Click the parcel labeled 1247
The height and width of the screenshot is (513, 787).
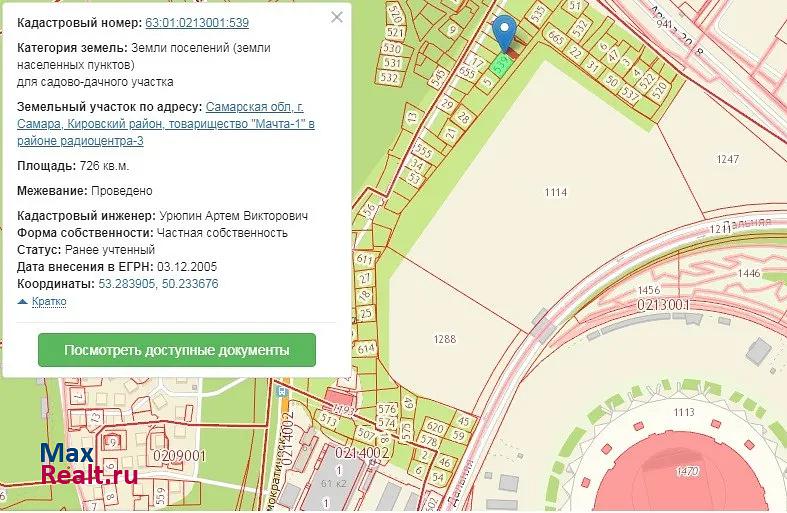tap(727, 160)
